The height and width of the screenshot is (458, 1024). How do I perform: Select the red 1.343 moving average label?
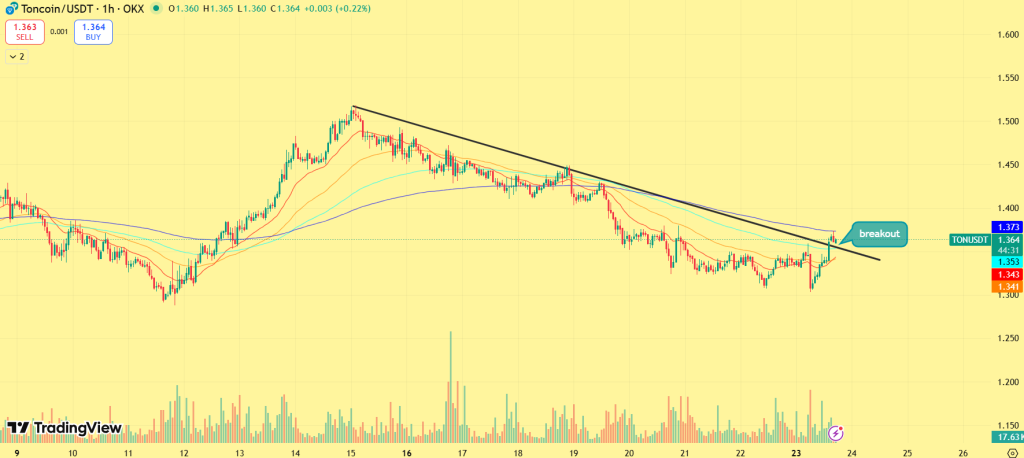point(1005,274)
